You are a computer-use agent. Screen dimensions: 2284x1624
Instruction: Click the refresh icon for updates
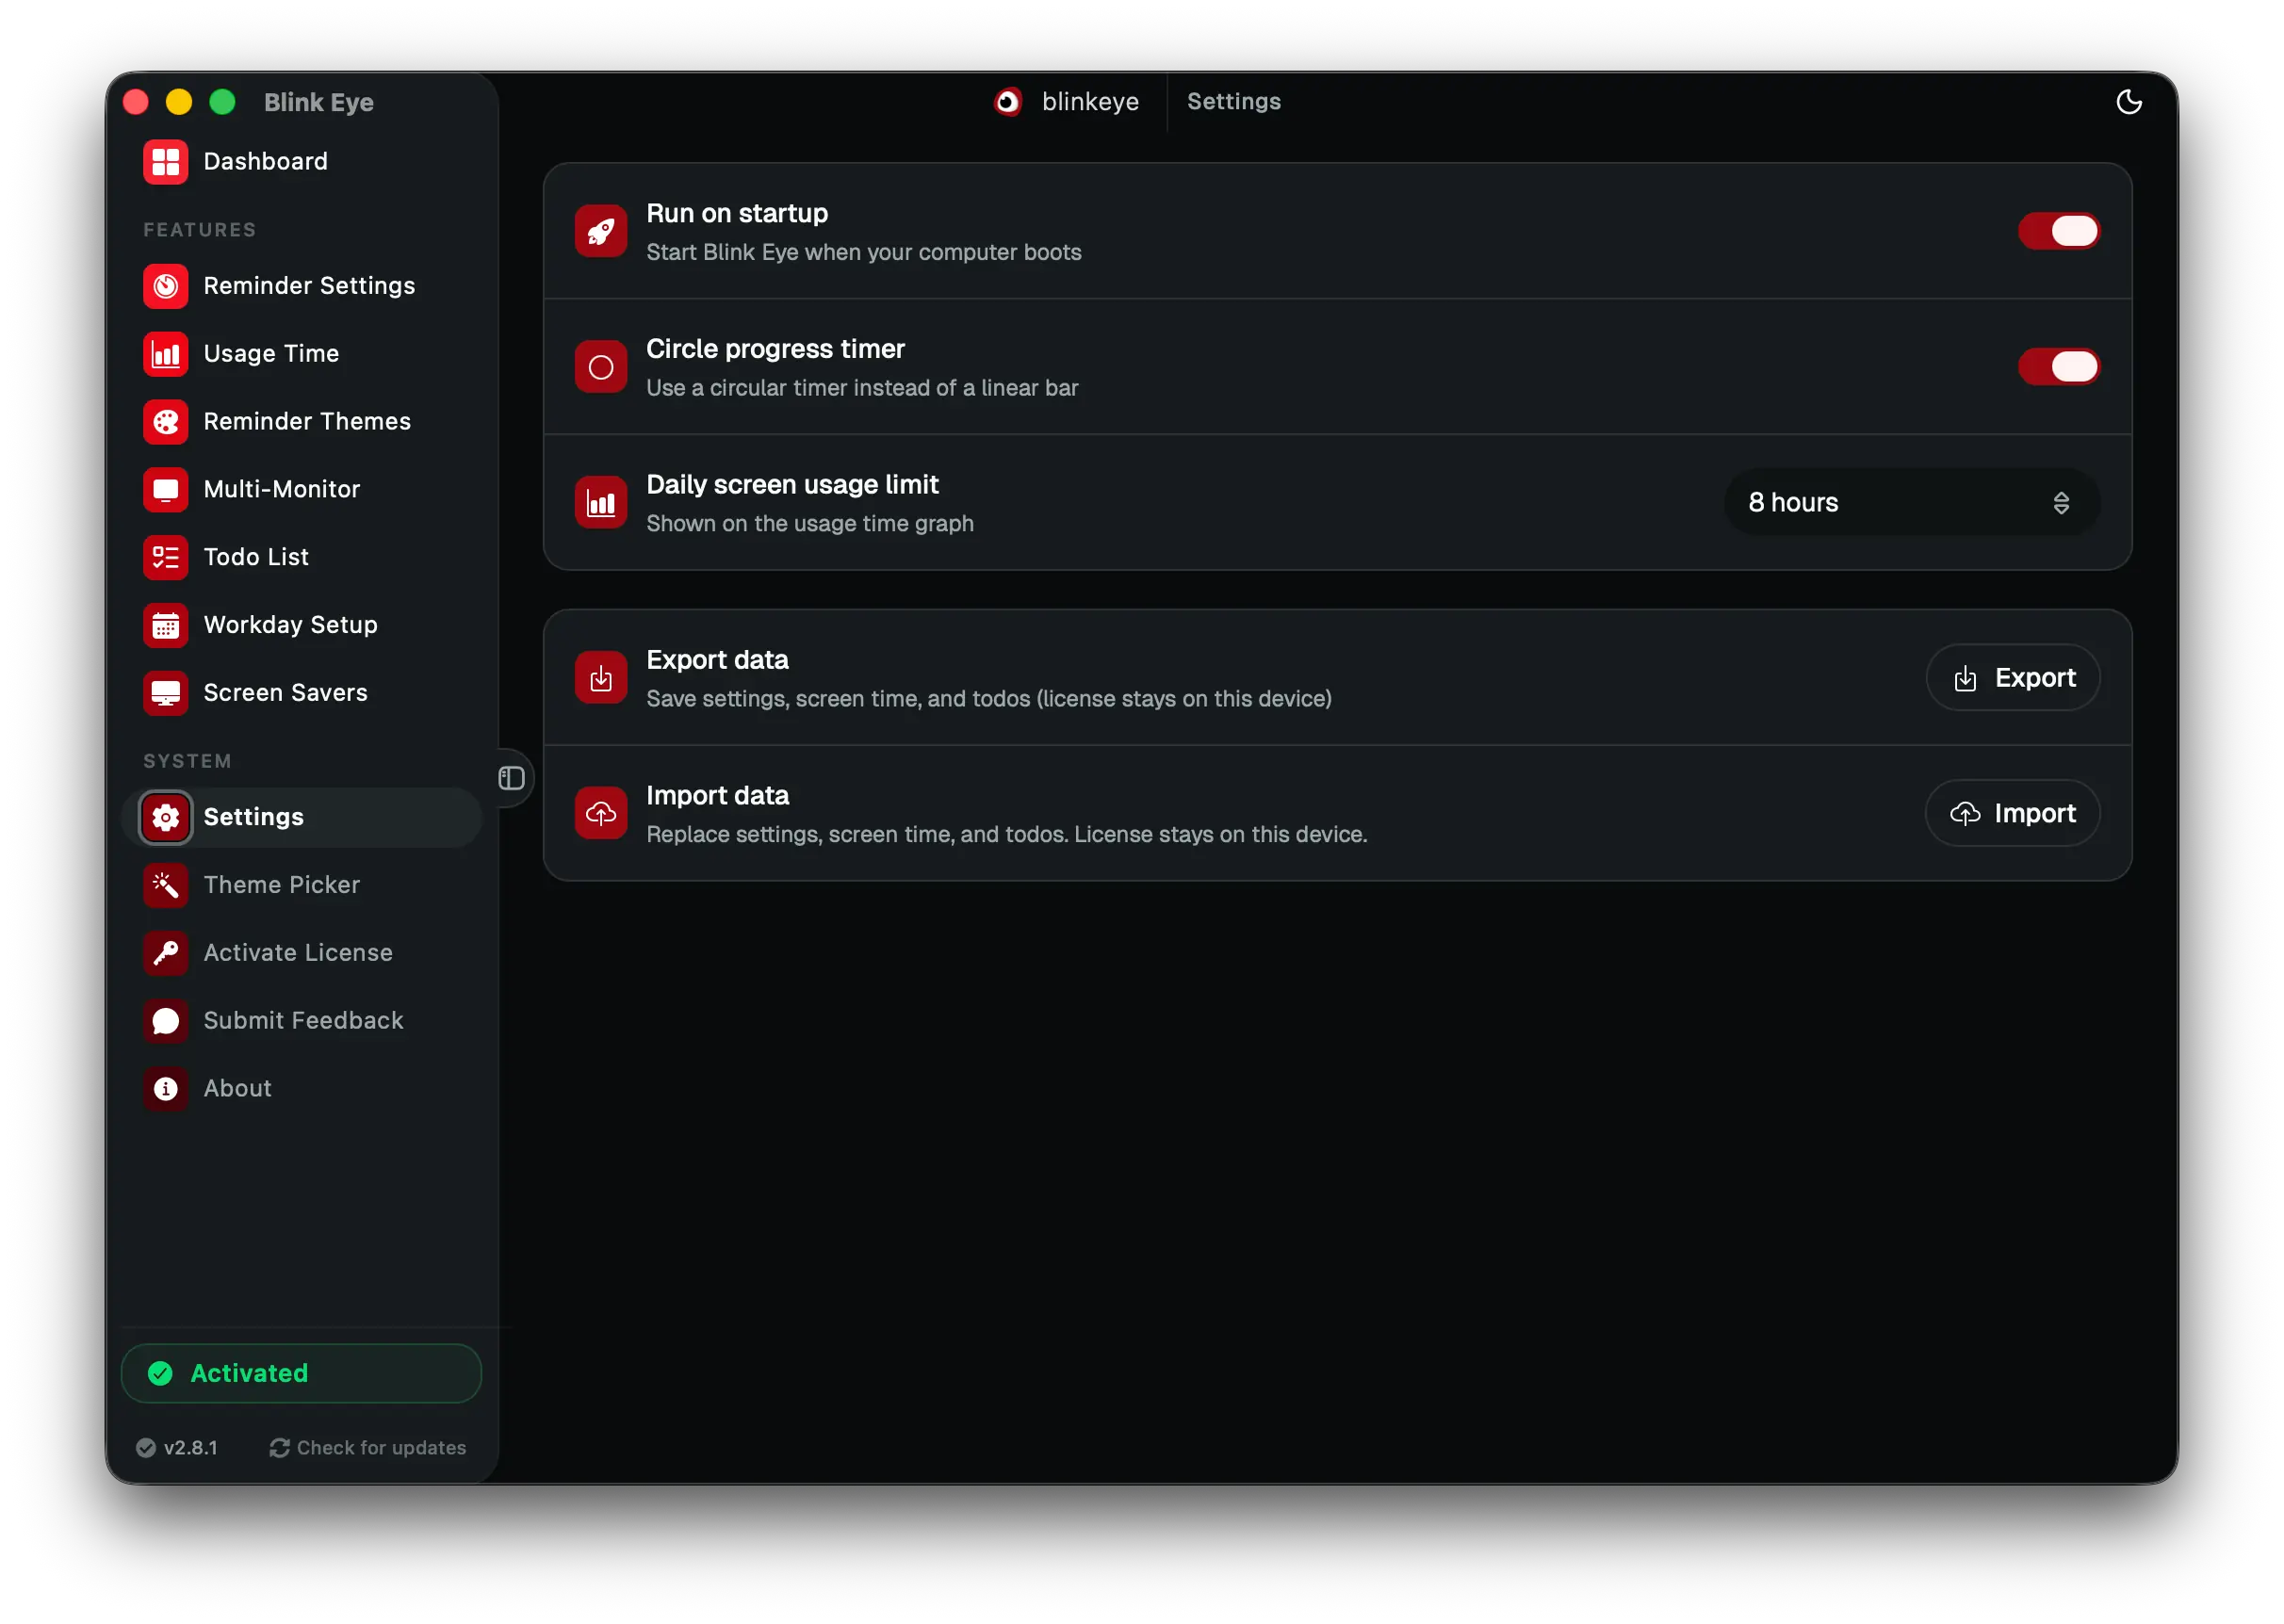point(280,1448)
